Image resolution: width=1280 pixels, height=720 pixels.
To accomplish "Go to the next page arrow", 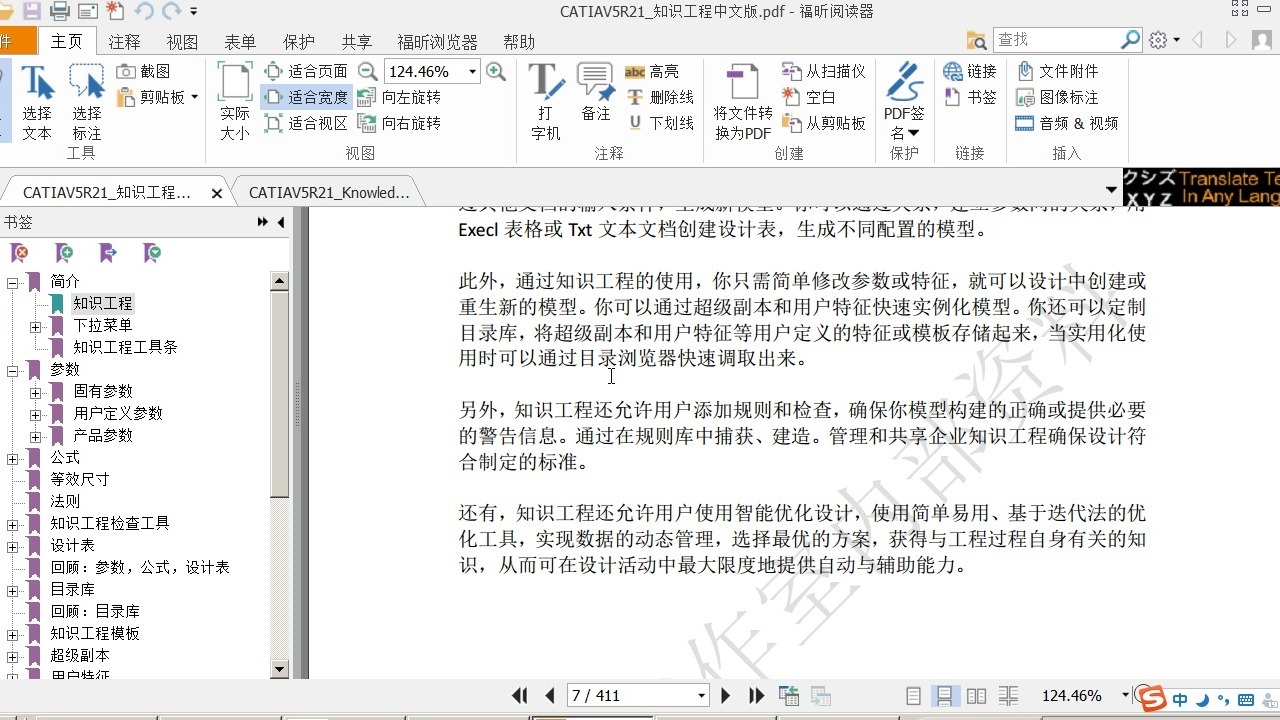I will tap(725, 695).
